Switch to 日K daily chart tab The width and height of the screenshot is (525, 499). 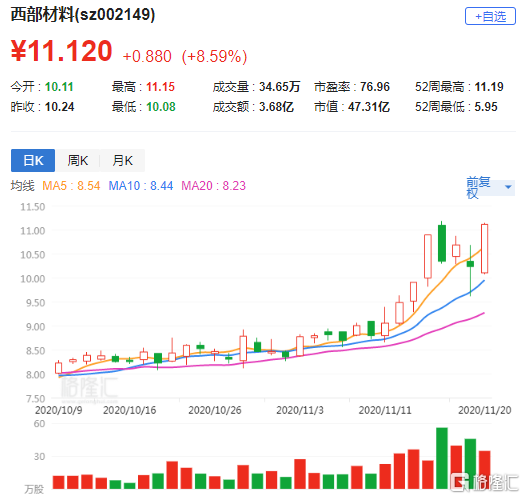point(33,160)
